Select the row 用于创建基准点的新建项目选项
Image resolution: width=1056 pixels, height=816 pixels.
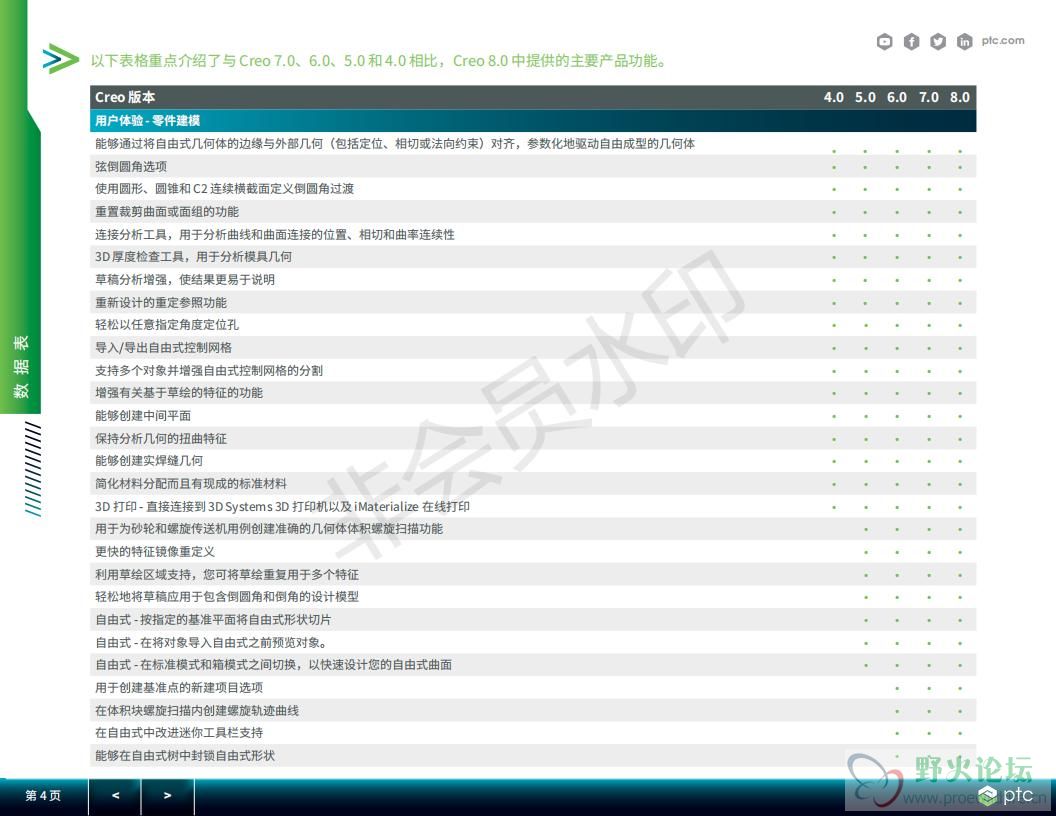533,687
